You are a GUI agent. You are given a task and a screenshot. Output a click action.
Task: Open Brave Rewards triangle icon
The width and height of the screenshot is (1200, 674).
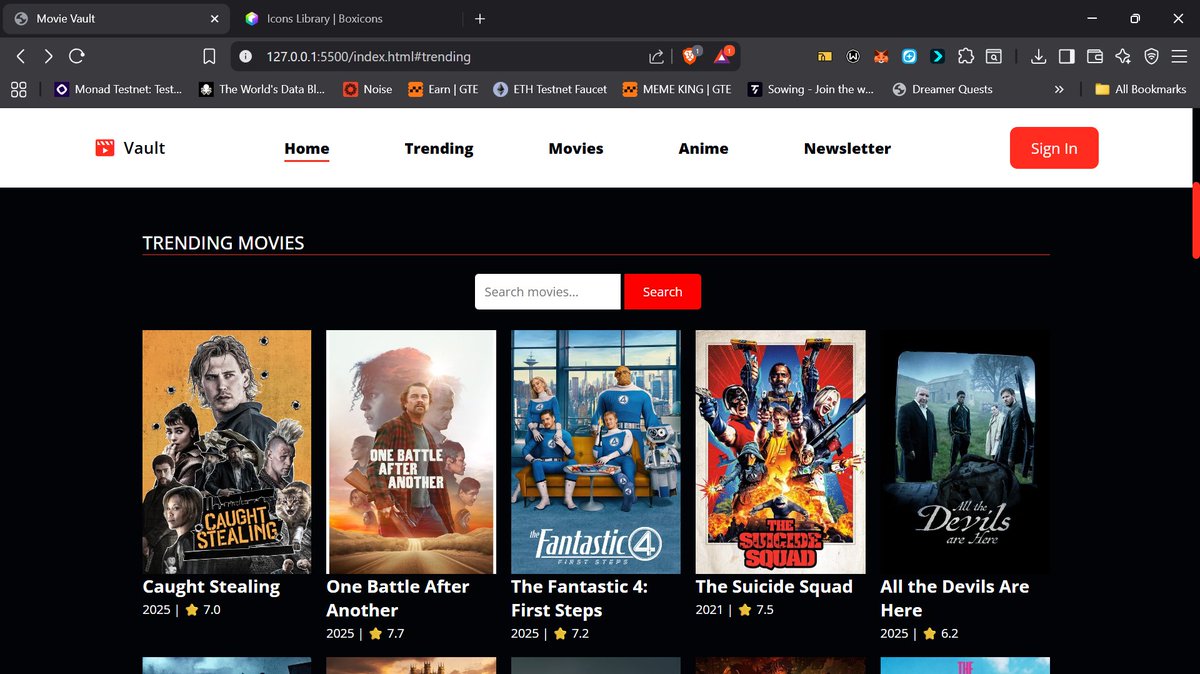coord(723,56)
